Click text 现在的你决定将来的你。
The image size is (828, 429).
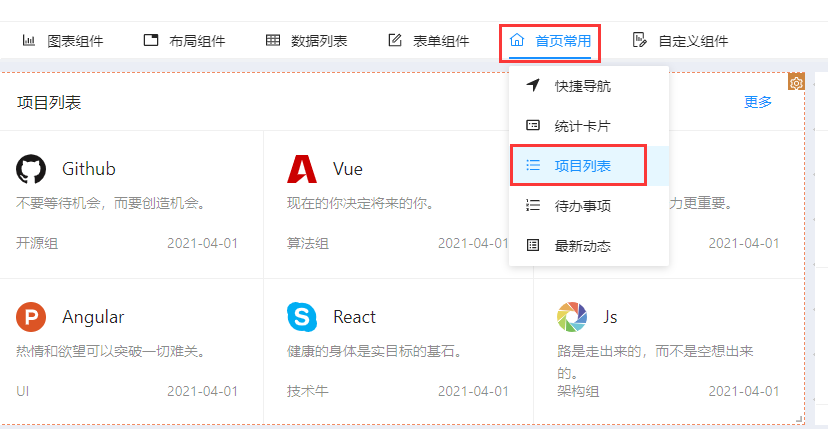click(x=360, y=203)
